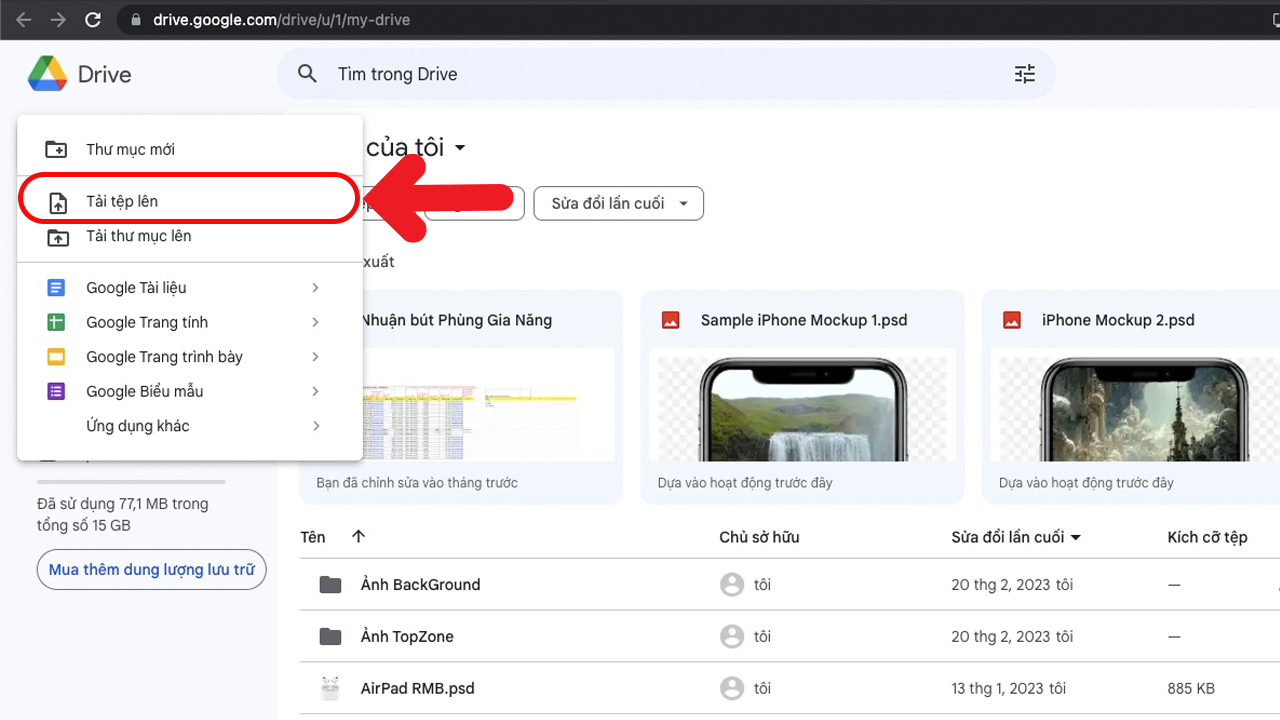Viewport: 1280px width, 720px height.
Task: Open the Sửa đổi lần cuối filter dropdown
Action: (618, 203)
